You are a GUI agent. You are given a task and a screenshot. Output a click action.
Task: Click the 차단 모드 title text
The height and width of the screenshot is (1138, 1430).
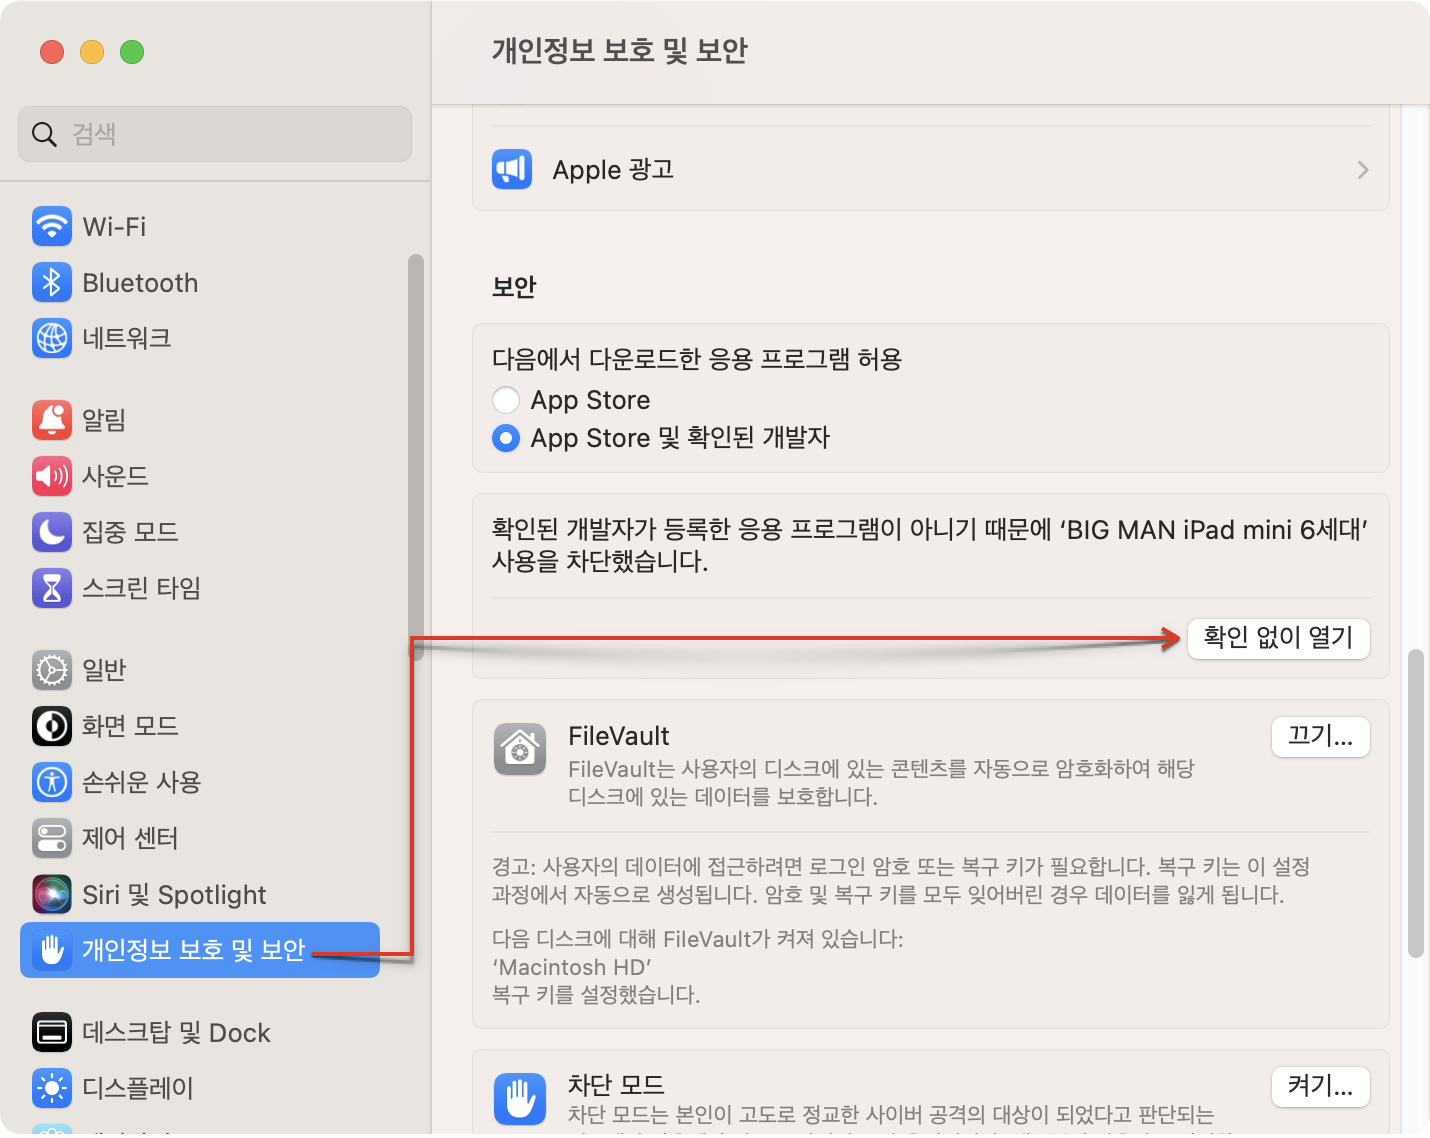[616, 1085]
